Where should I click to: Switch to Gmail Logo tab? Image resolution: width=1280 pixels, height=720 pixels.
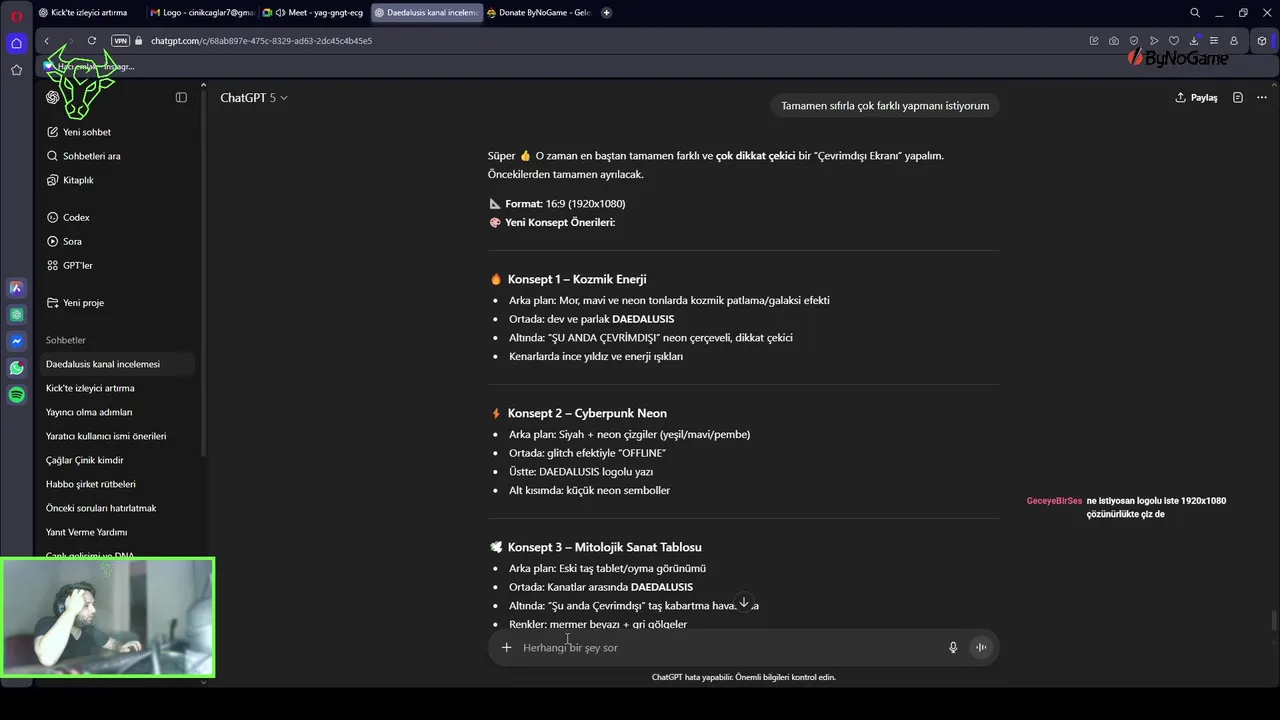[x=200, y=13]
